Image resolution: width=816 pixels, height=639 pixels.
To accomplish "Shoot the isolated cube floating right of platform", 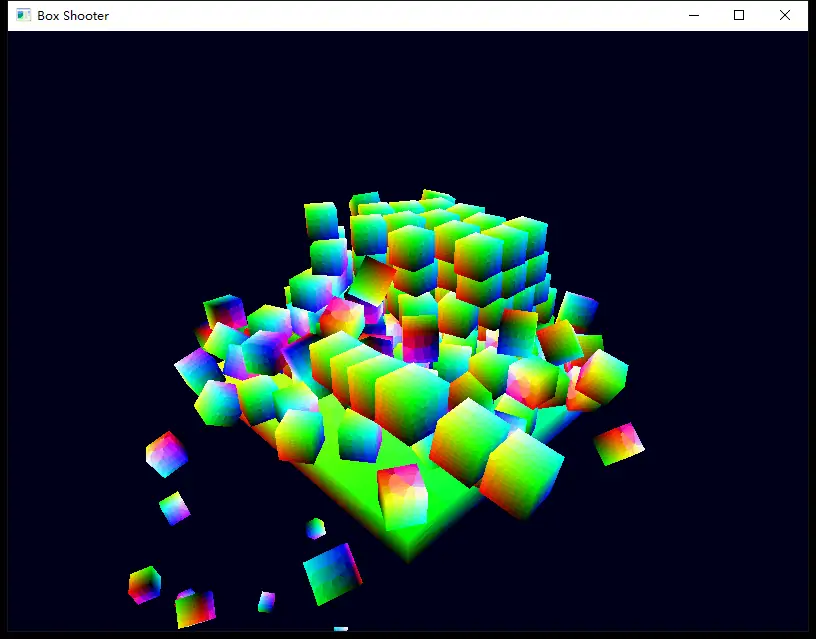I will coord(619,443).
